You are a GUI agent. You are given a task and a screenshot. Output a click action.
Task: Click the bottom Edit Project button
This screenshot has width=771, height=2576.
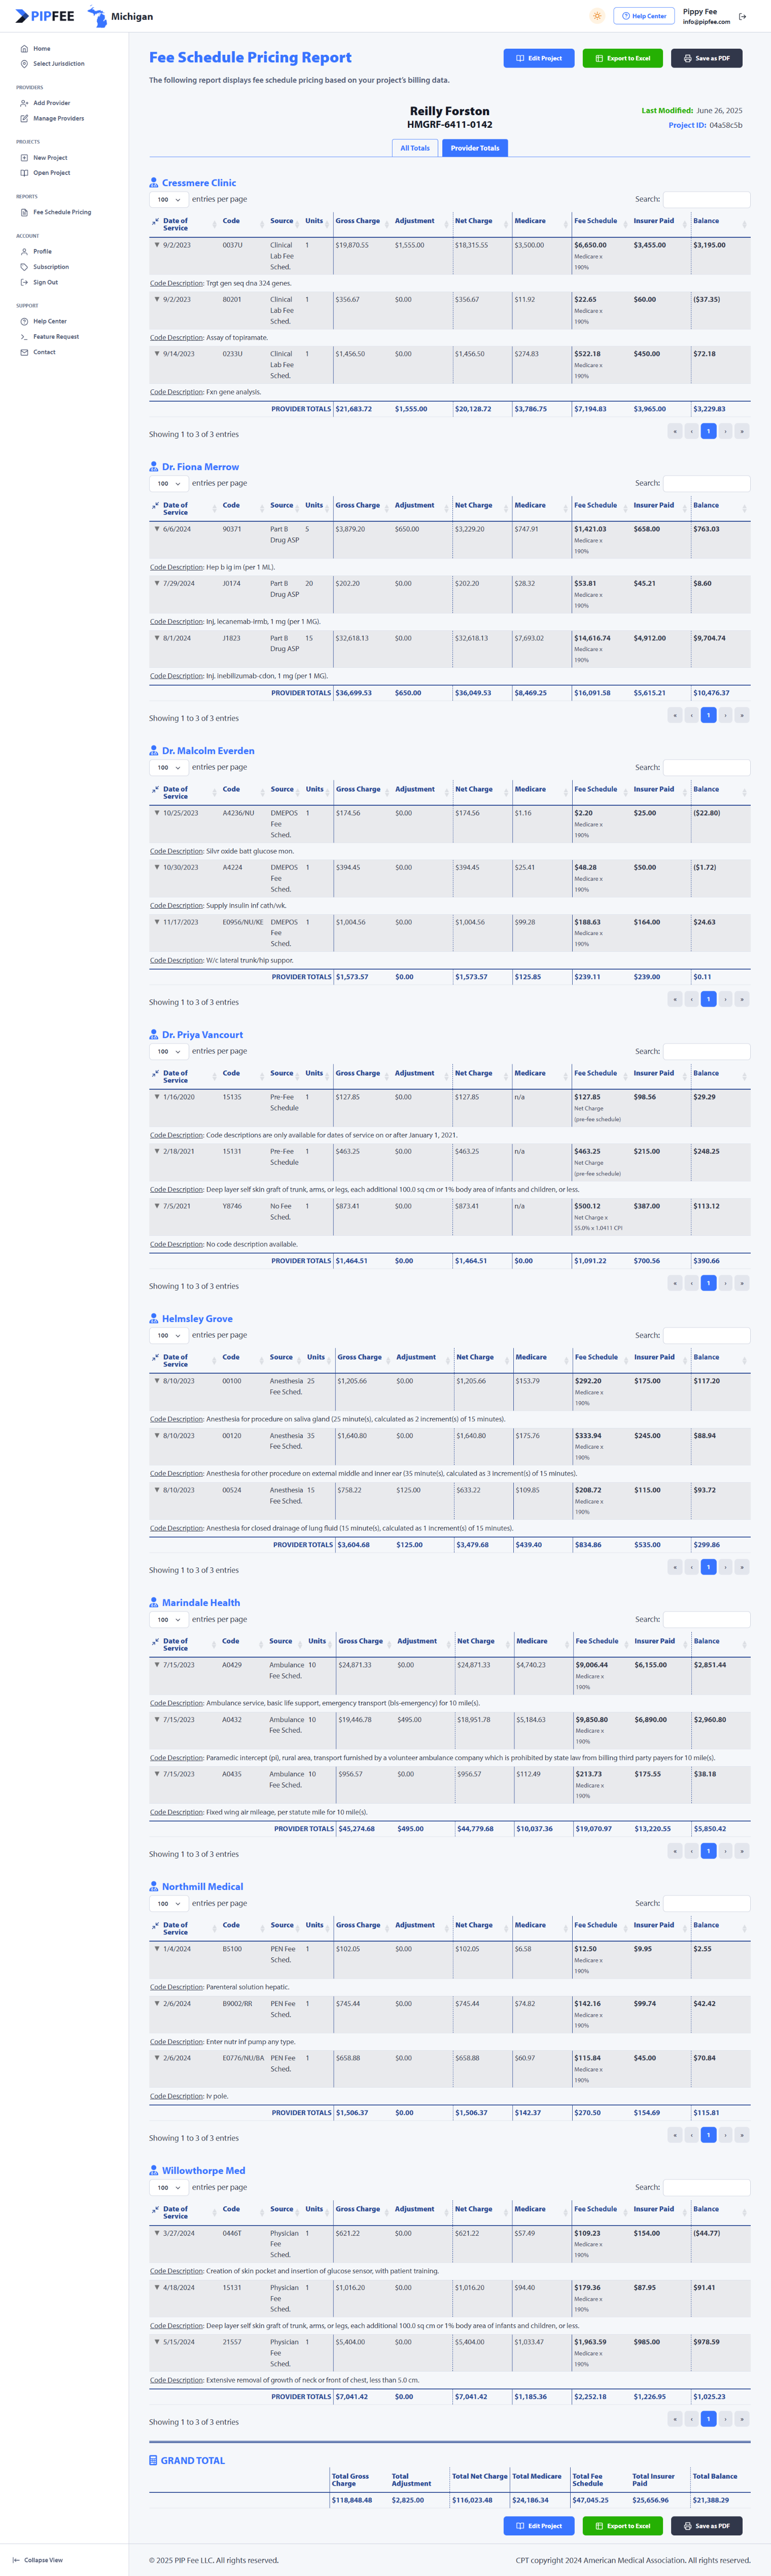[x=539, y=2526]
